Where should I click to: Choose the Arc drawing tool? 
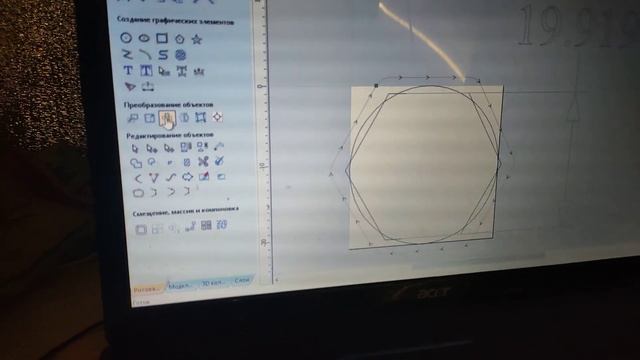[x=145, y=54]
